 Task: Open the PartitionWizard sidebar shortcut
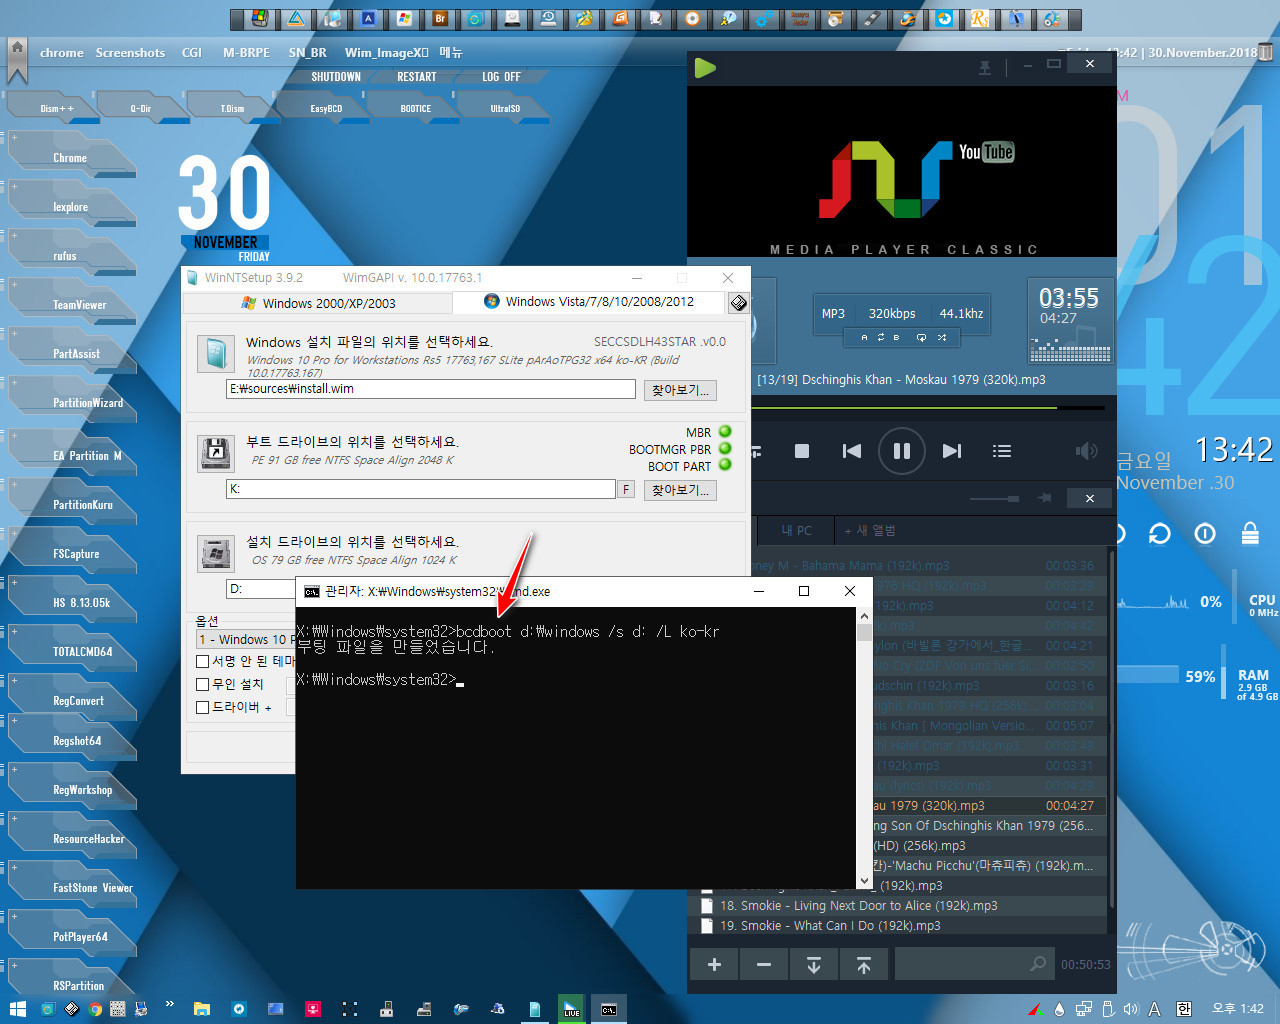(88, 403)
